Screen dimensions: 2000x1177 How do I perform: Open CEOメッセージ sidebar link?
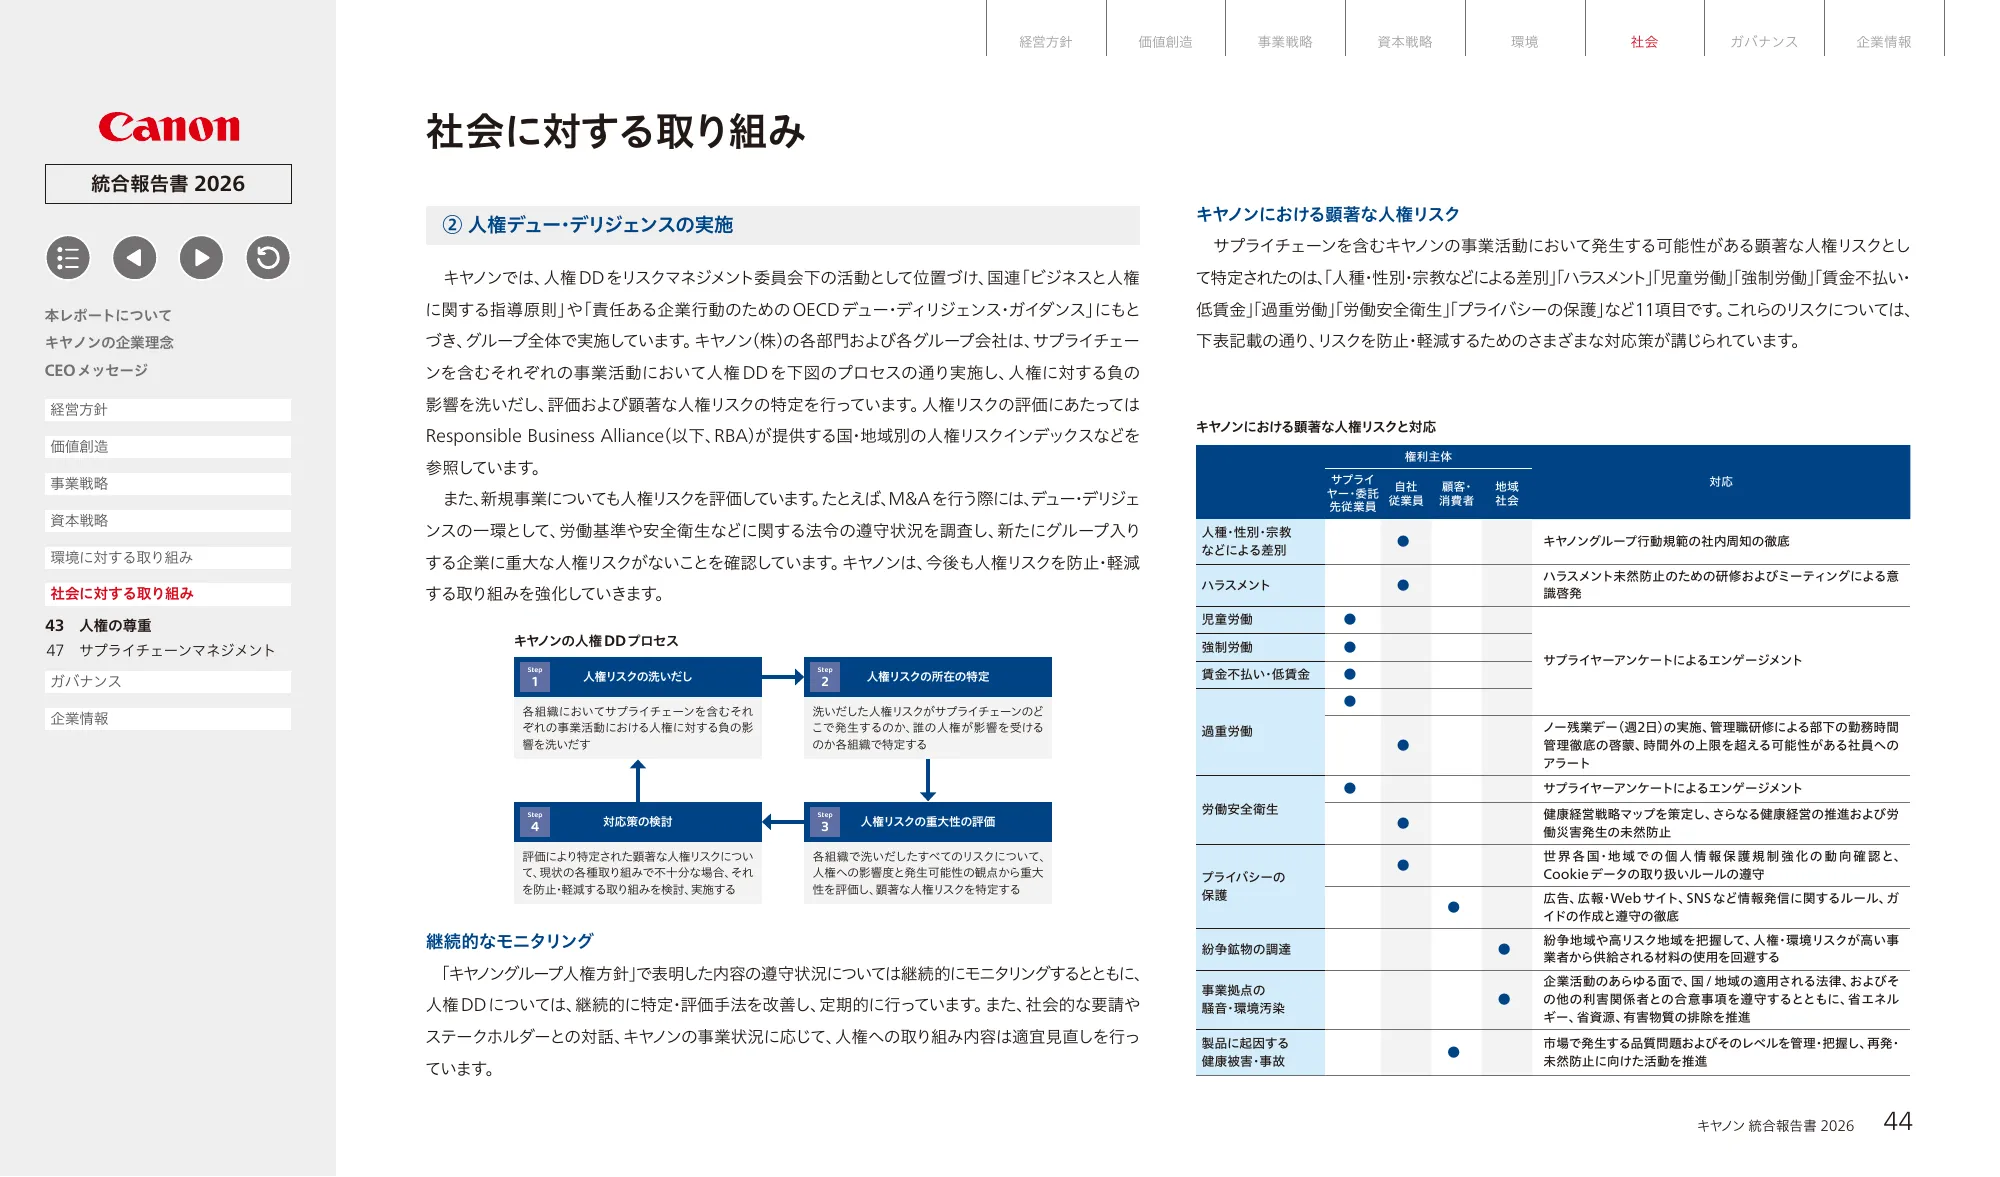pyautogui.click(x=96, y=370)
